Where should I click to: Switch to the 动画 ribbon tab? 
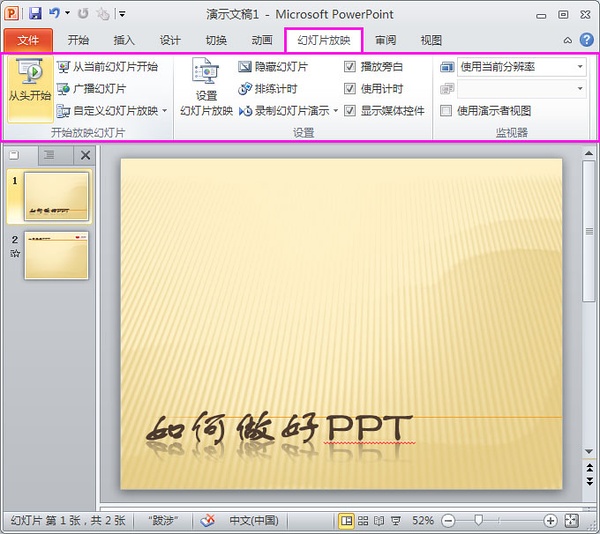pyautogui.click(x=262, y=40)
